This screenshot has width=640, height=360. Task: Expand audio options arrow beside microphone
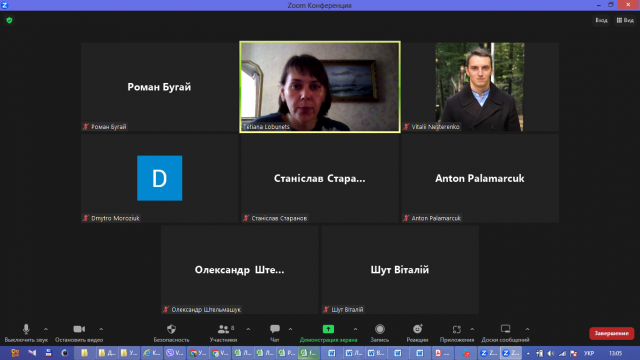(46, 329)
